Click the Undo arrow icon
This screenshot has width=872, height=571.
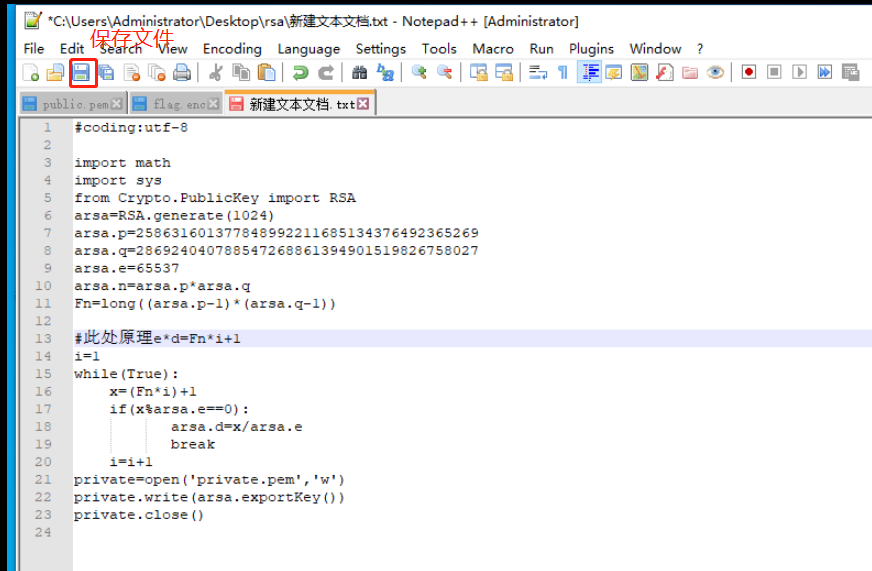click(300, 72)
